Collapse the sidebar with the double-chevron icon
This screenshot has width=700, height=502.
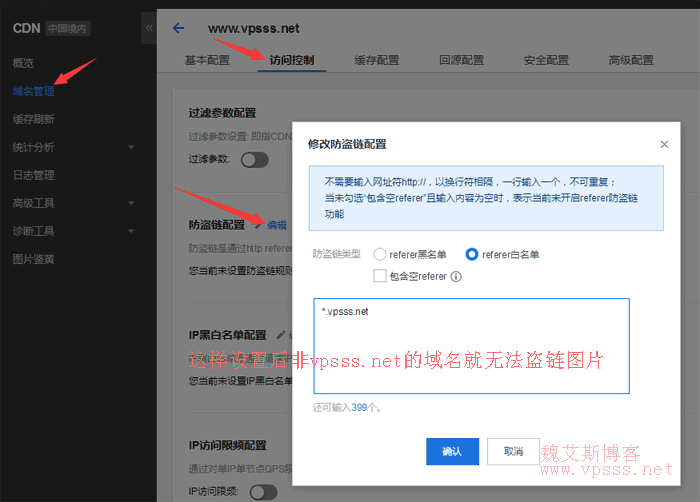tap(149, 28)
